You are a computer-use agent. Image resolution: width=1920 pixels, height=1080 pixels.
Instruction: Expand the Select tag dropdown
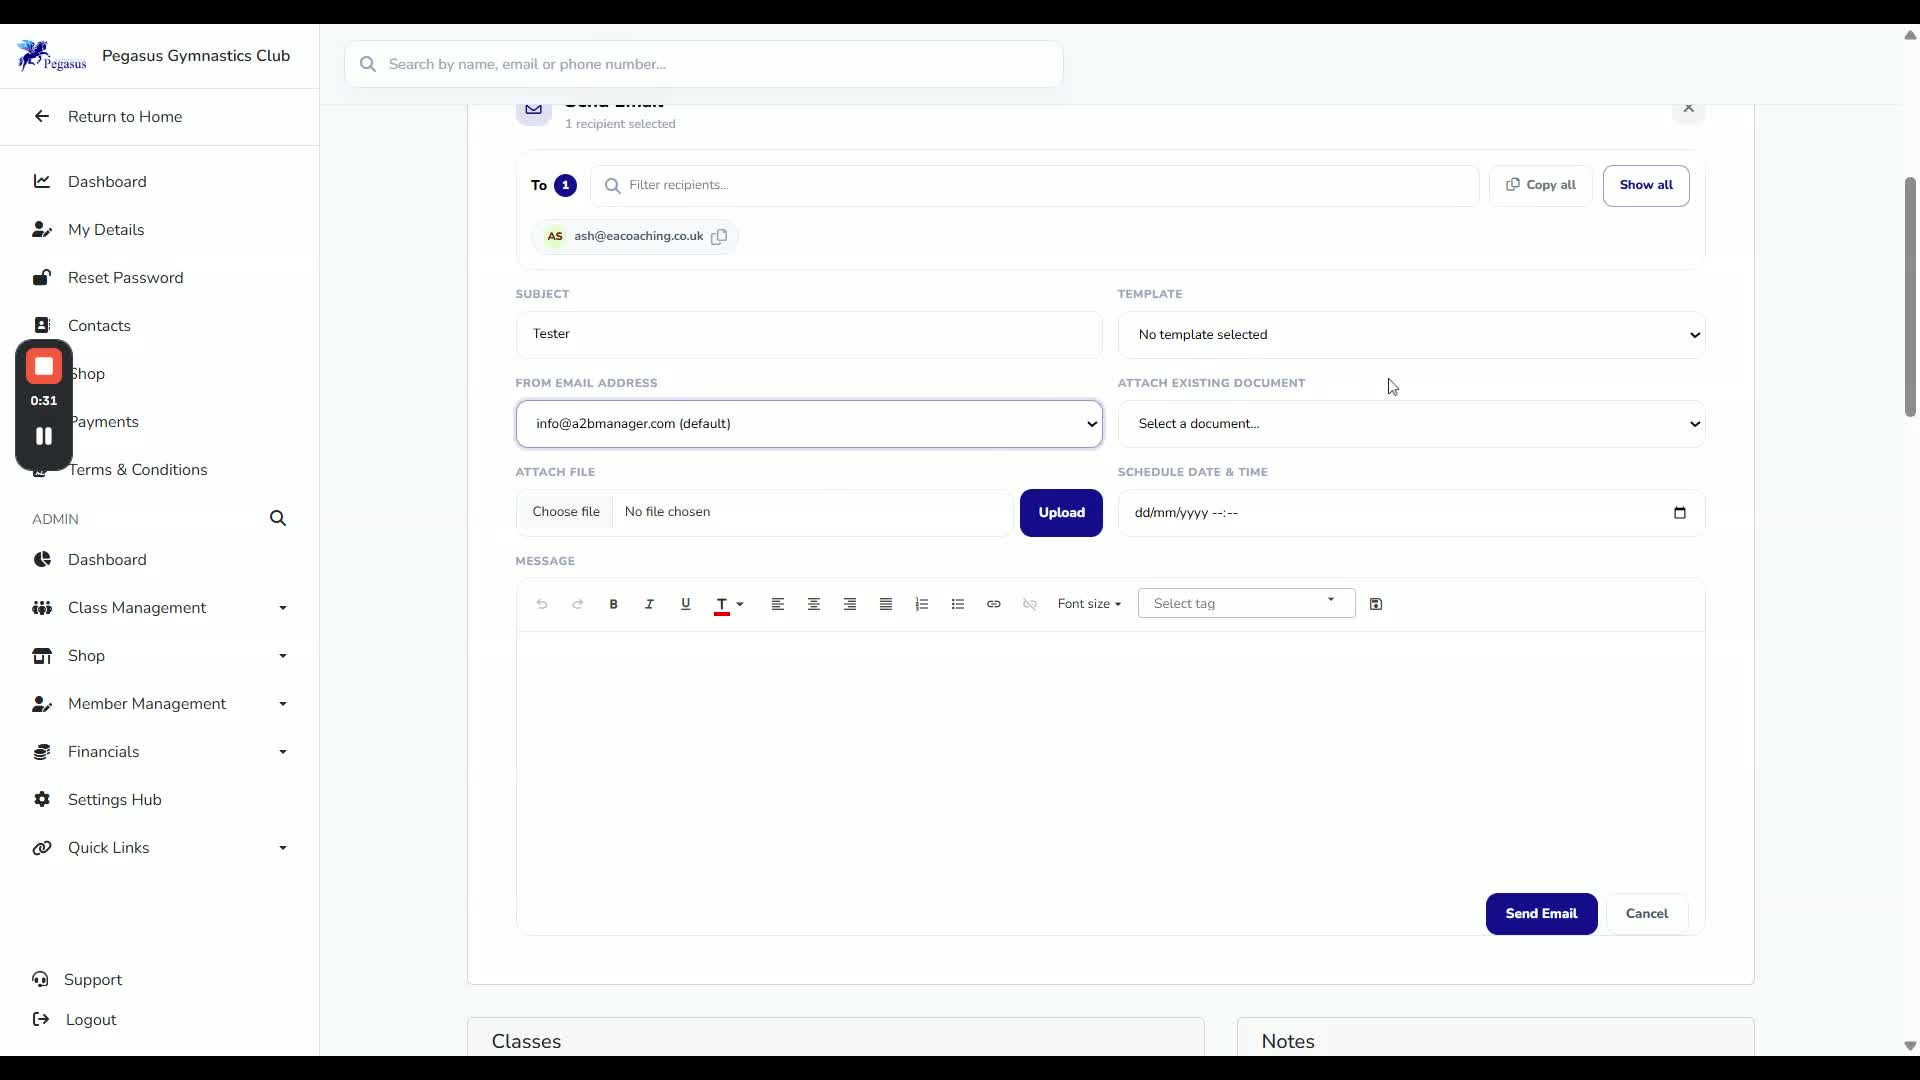1246,603
